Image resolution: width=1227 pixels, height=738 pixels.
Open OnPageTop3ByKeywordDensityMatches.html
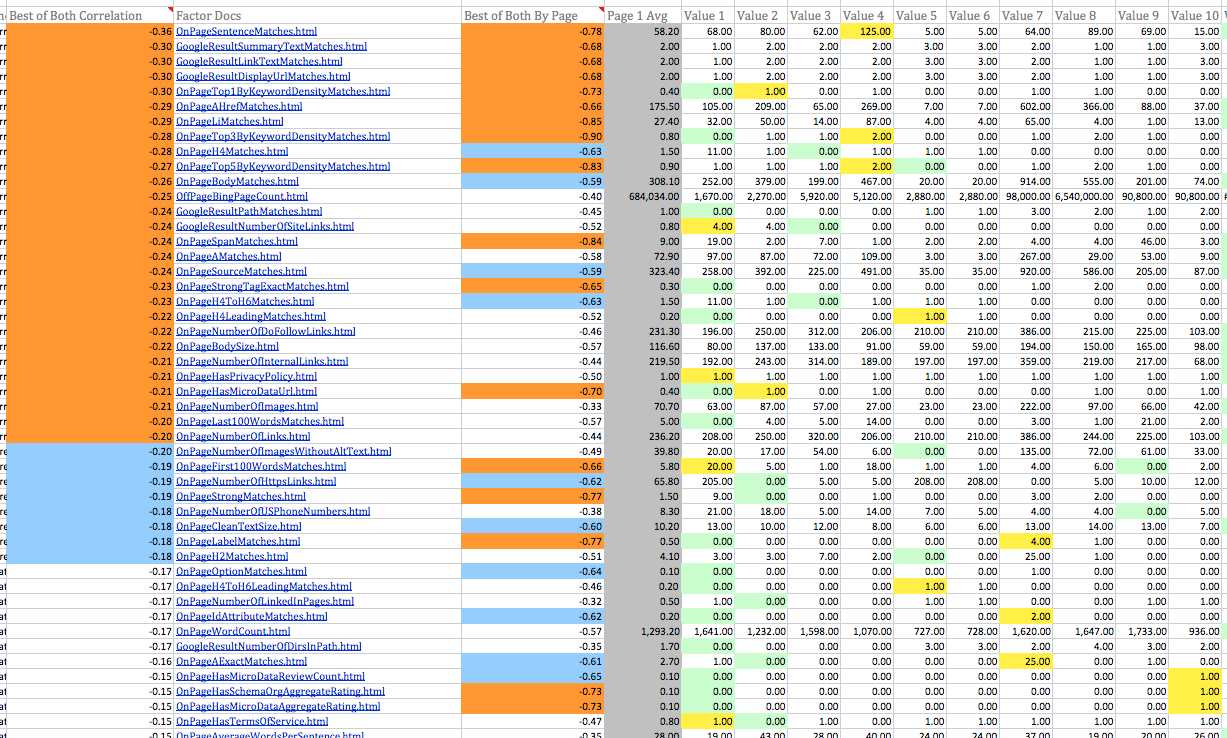pyautogui.click(x=283, y=137)
